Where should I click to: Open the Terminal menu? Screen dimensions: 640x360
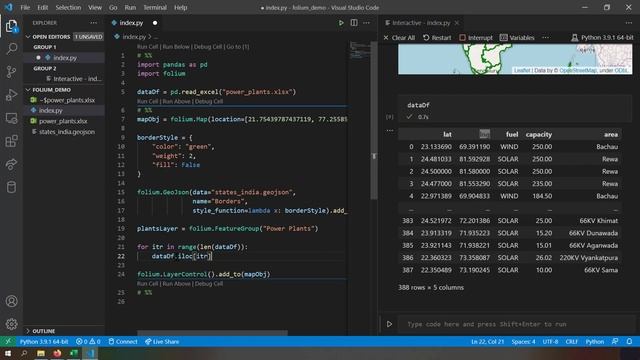(155, 7)
